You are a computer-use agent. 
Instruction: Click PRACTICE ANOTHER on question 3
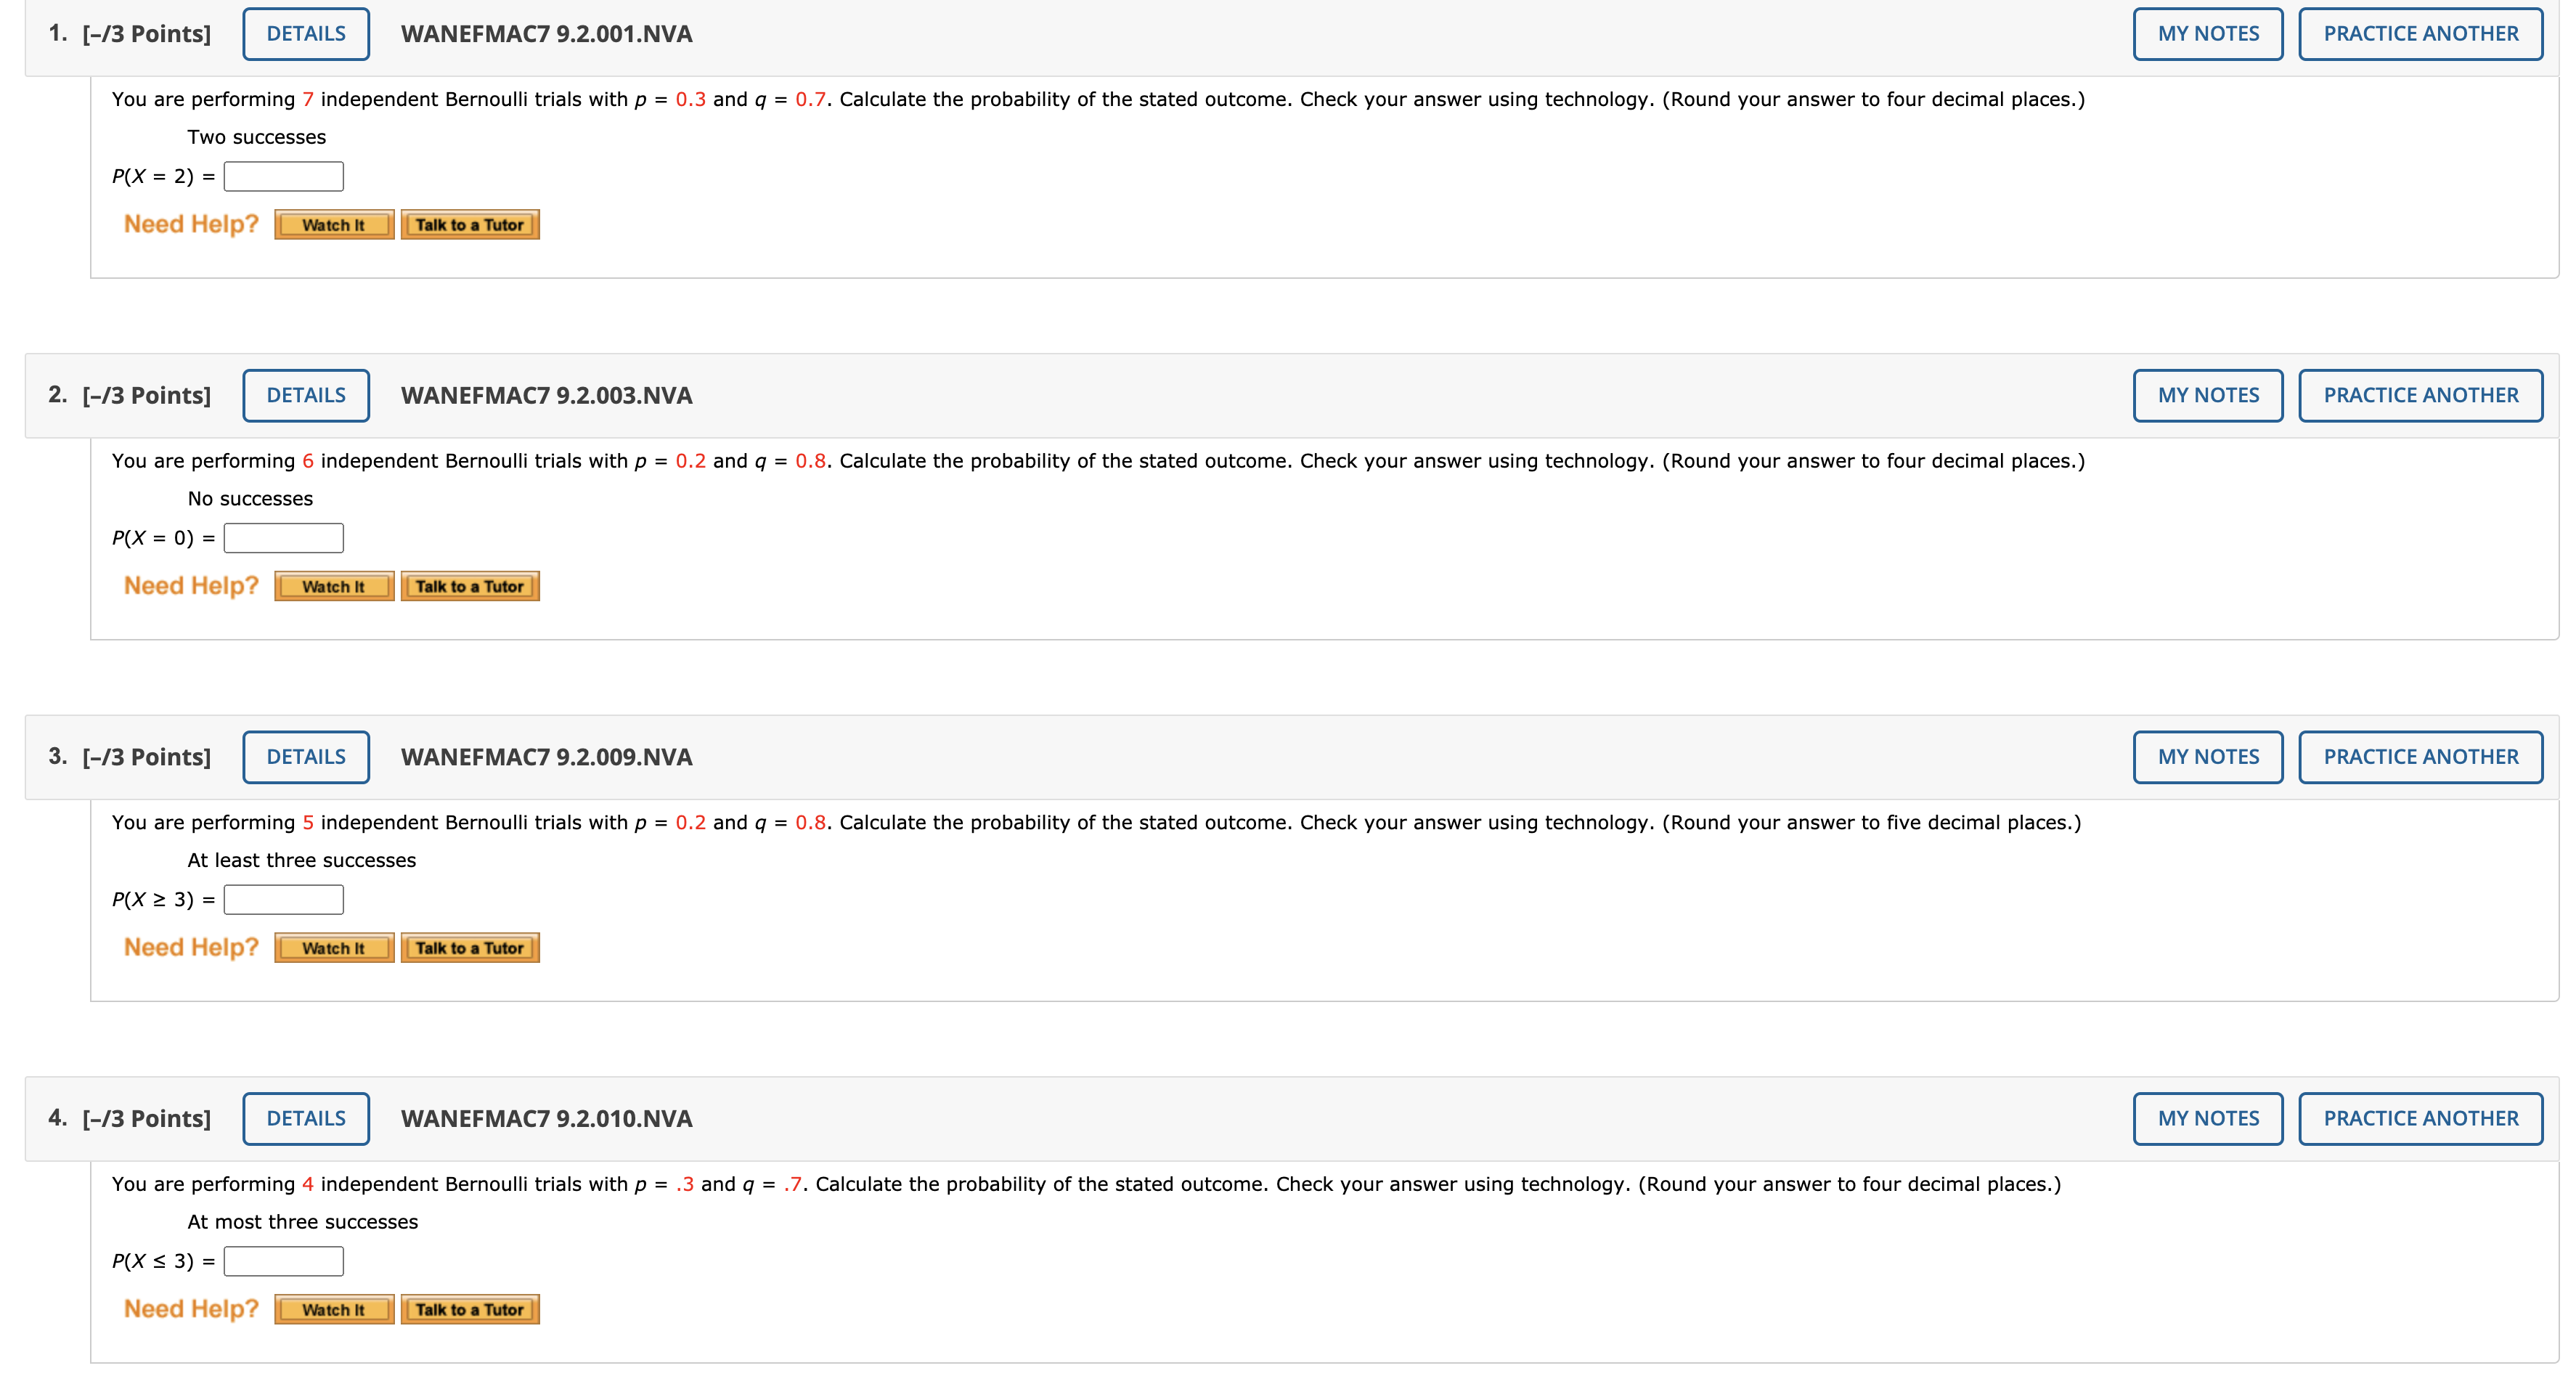(x=2421, y=757)
